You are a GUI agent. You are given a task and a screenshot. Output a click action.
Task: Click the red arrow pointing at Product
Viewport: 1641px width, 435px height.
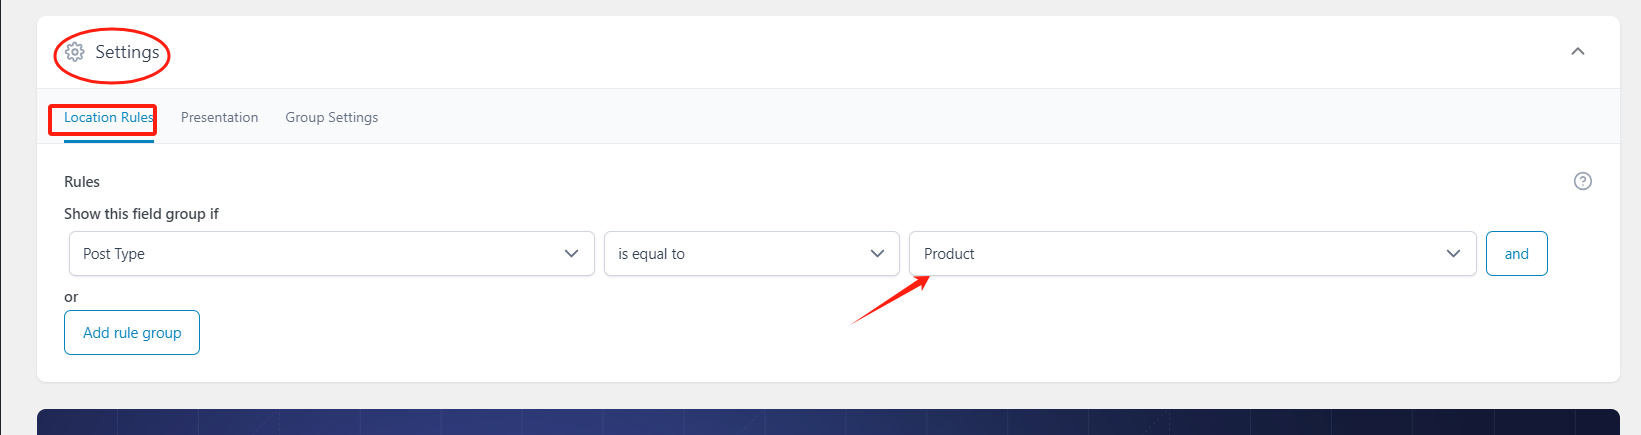[x=890, y=301]
